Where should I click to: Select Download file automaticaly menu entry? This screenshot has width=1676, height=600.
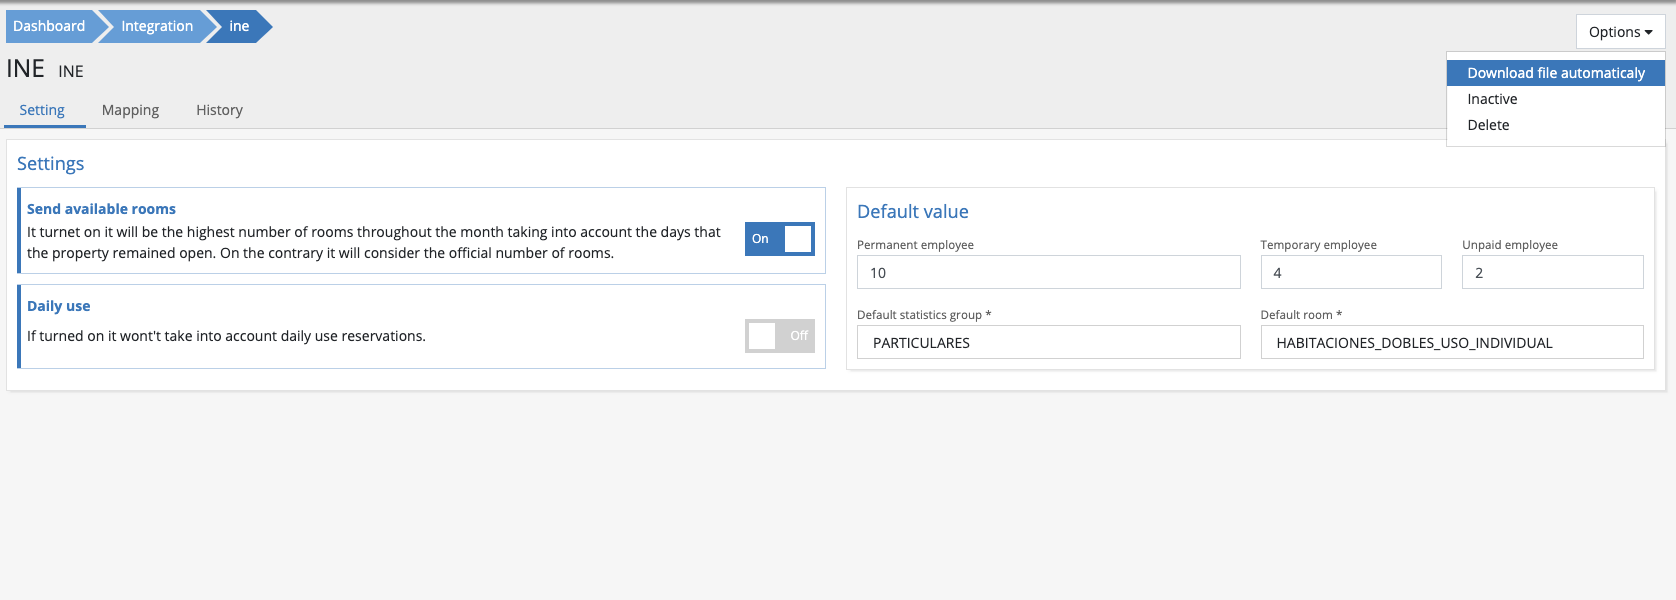click(1555, 73)
